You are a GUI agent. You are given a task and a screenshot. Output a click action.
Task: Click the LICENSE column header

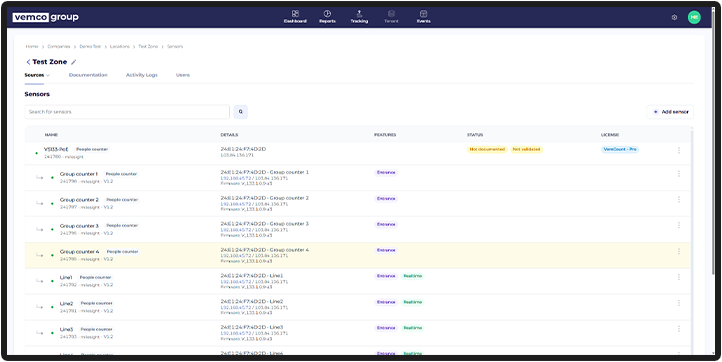610,135
